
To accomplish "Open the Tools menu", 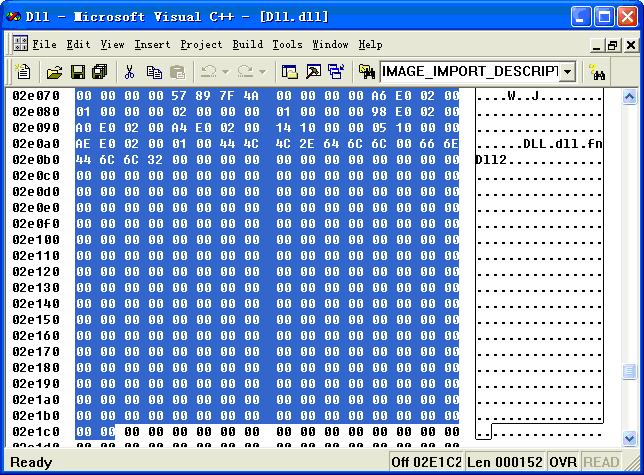I will pos(288,44).
